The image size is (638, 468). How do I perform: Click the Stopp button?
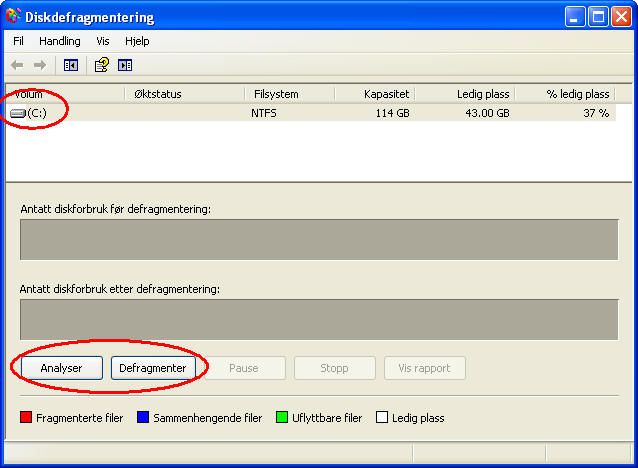click(x=334, y=368)
